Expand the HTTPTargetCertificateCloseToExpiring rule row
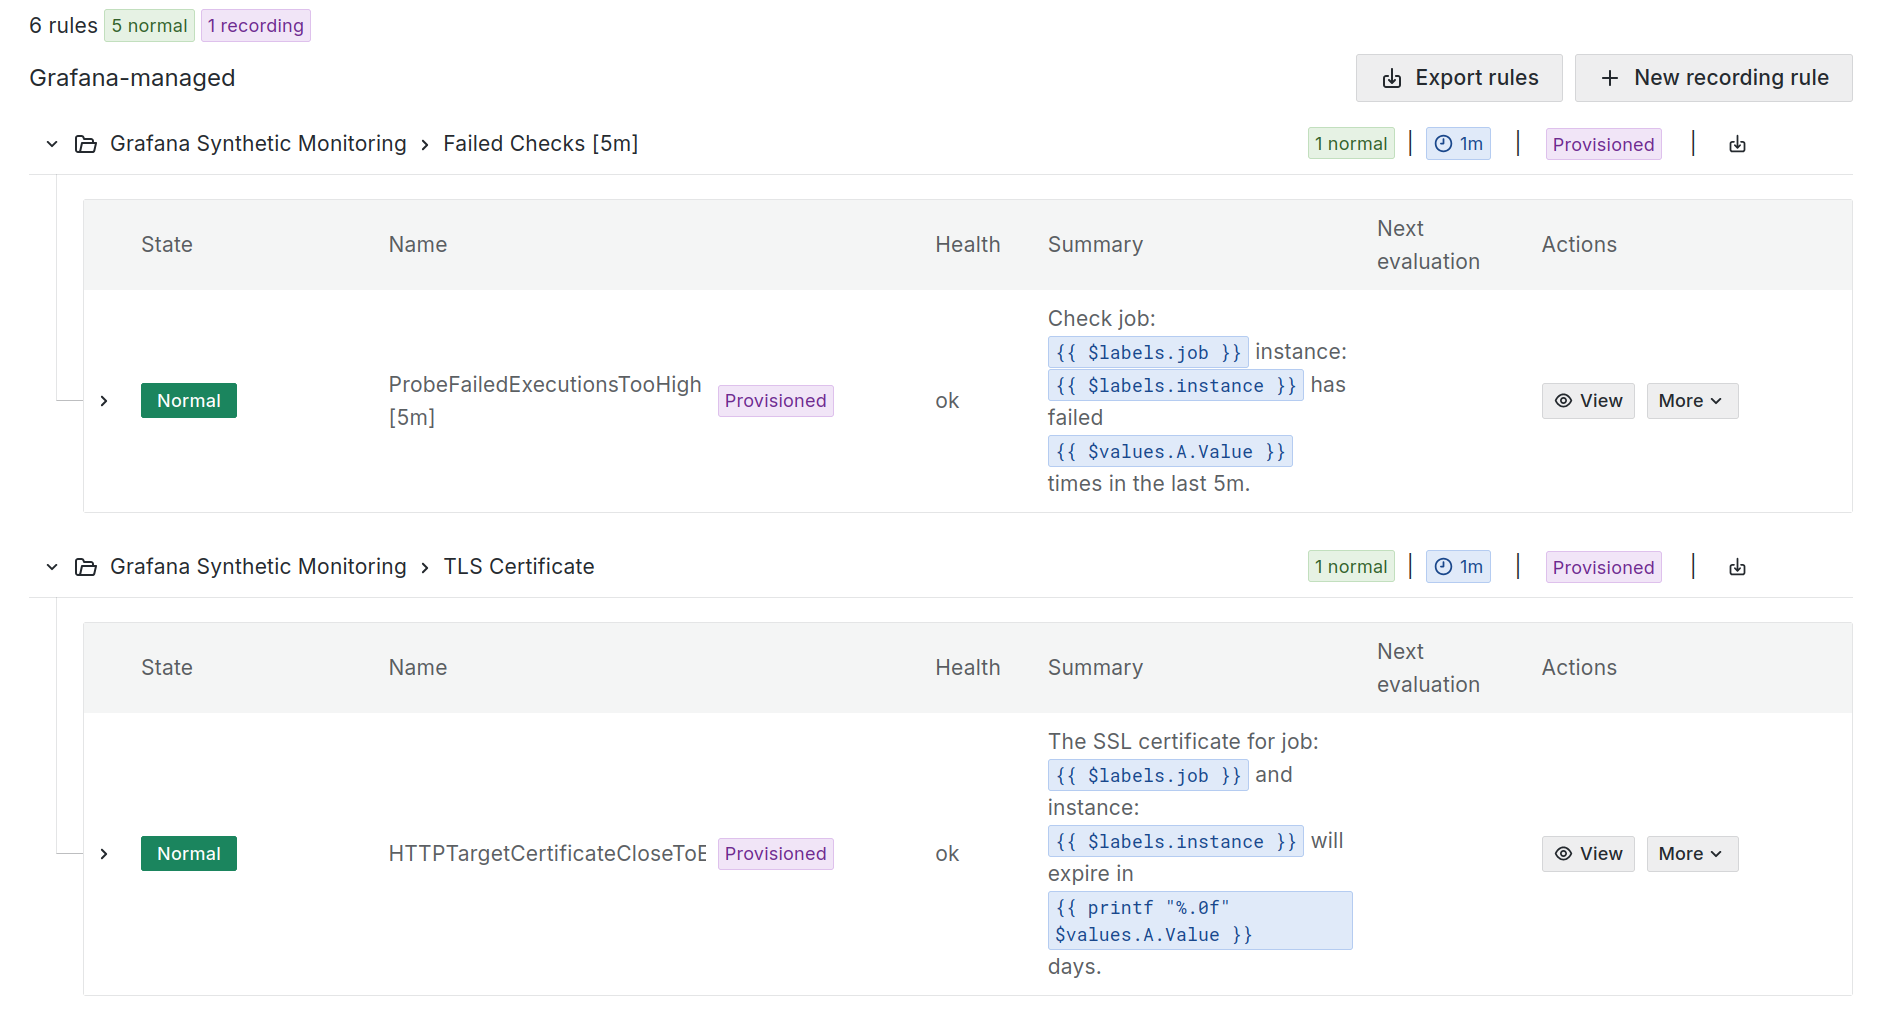This screenshot has height=1034, width=1886. [104, 854]
